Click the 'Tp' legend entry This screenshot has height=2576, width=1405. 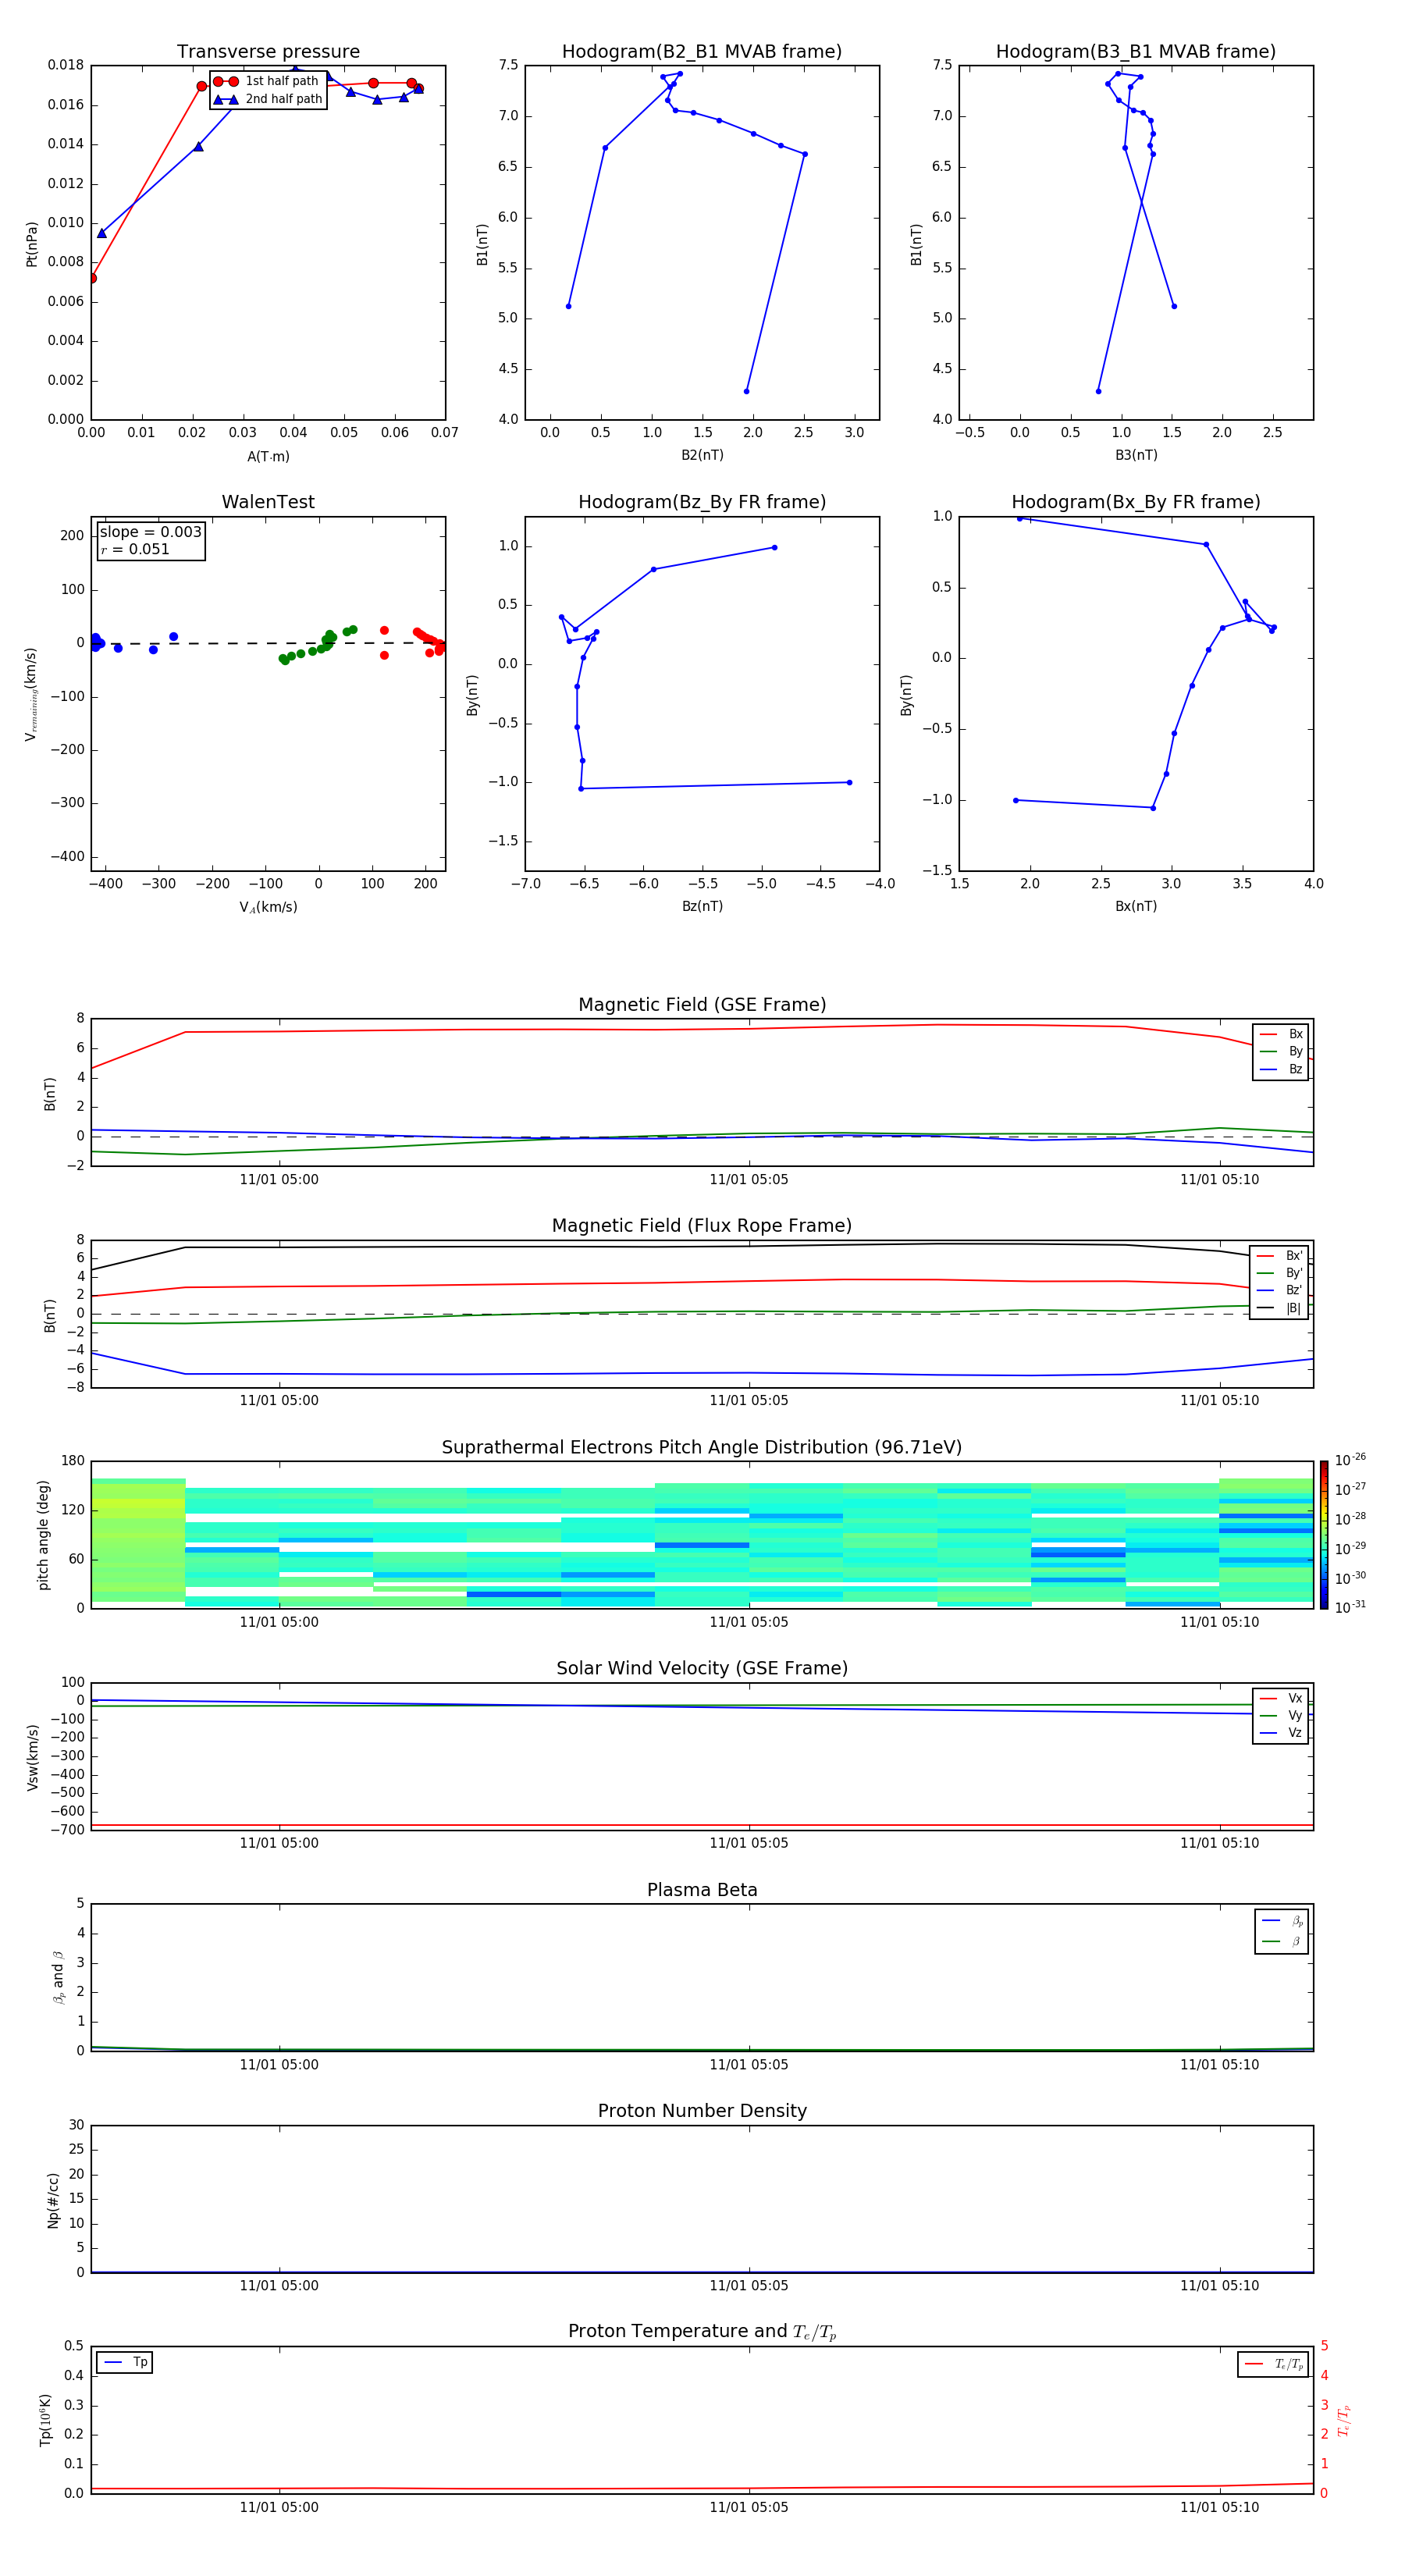coord(125,2362)
